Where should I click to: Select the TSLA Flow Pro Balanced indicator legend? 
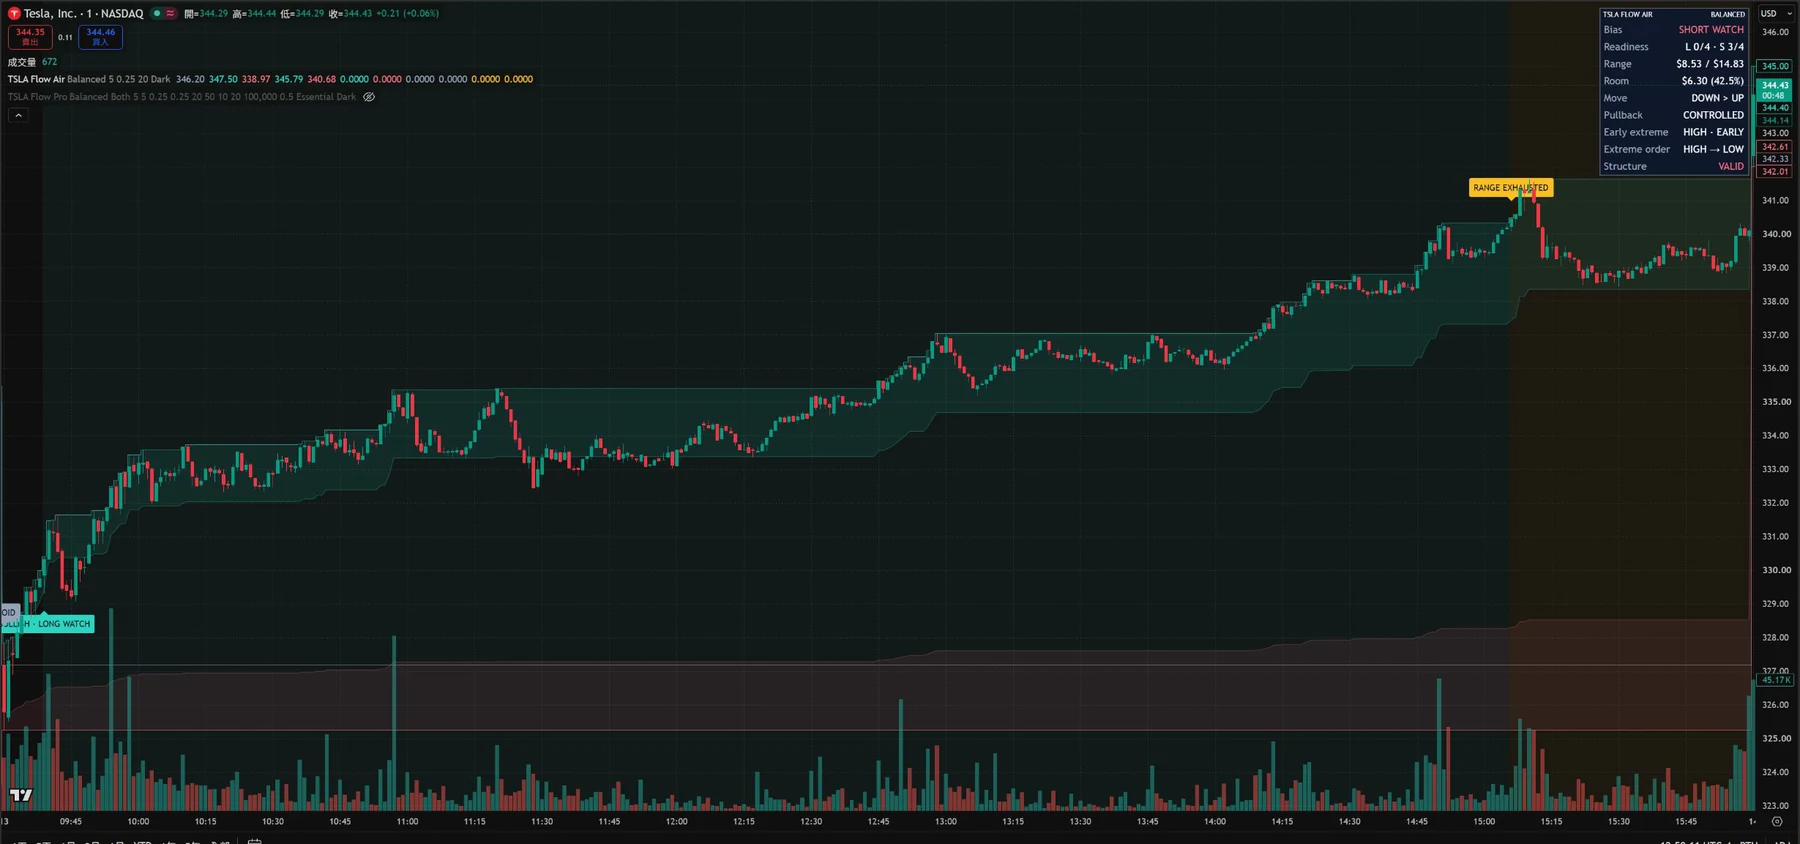(182, 97)
